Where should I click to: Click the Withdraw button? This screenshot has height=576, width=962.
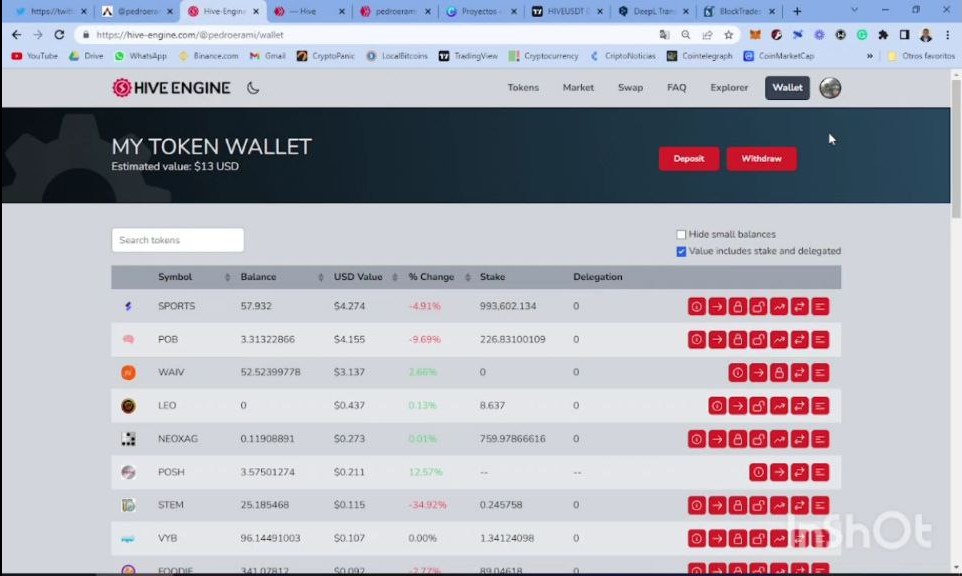point(761,159)
